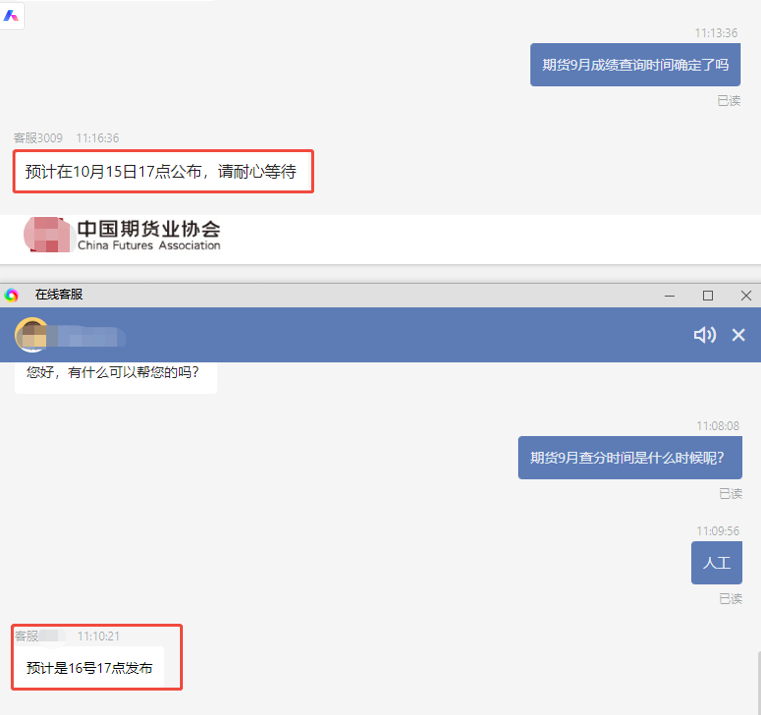Select the 人工 message bubble
Screen dimensions: 761x715
point(716,563)
